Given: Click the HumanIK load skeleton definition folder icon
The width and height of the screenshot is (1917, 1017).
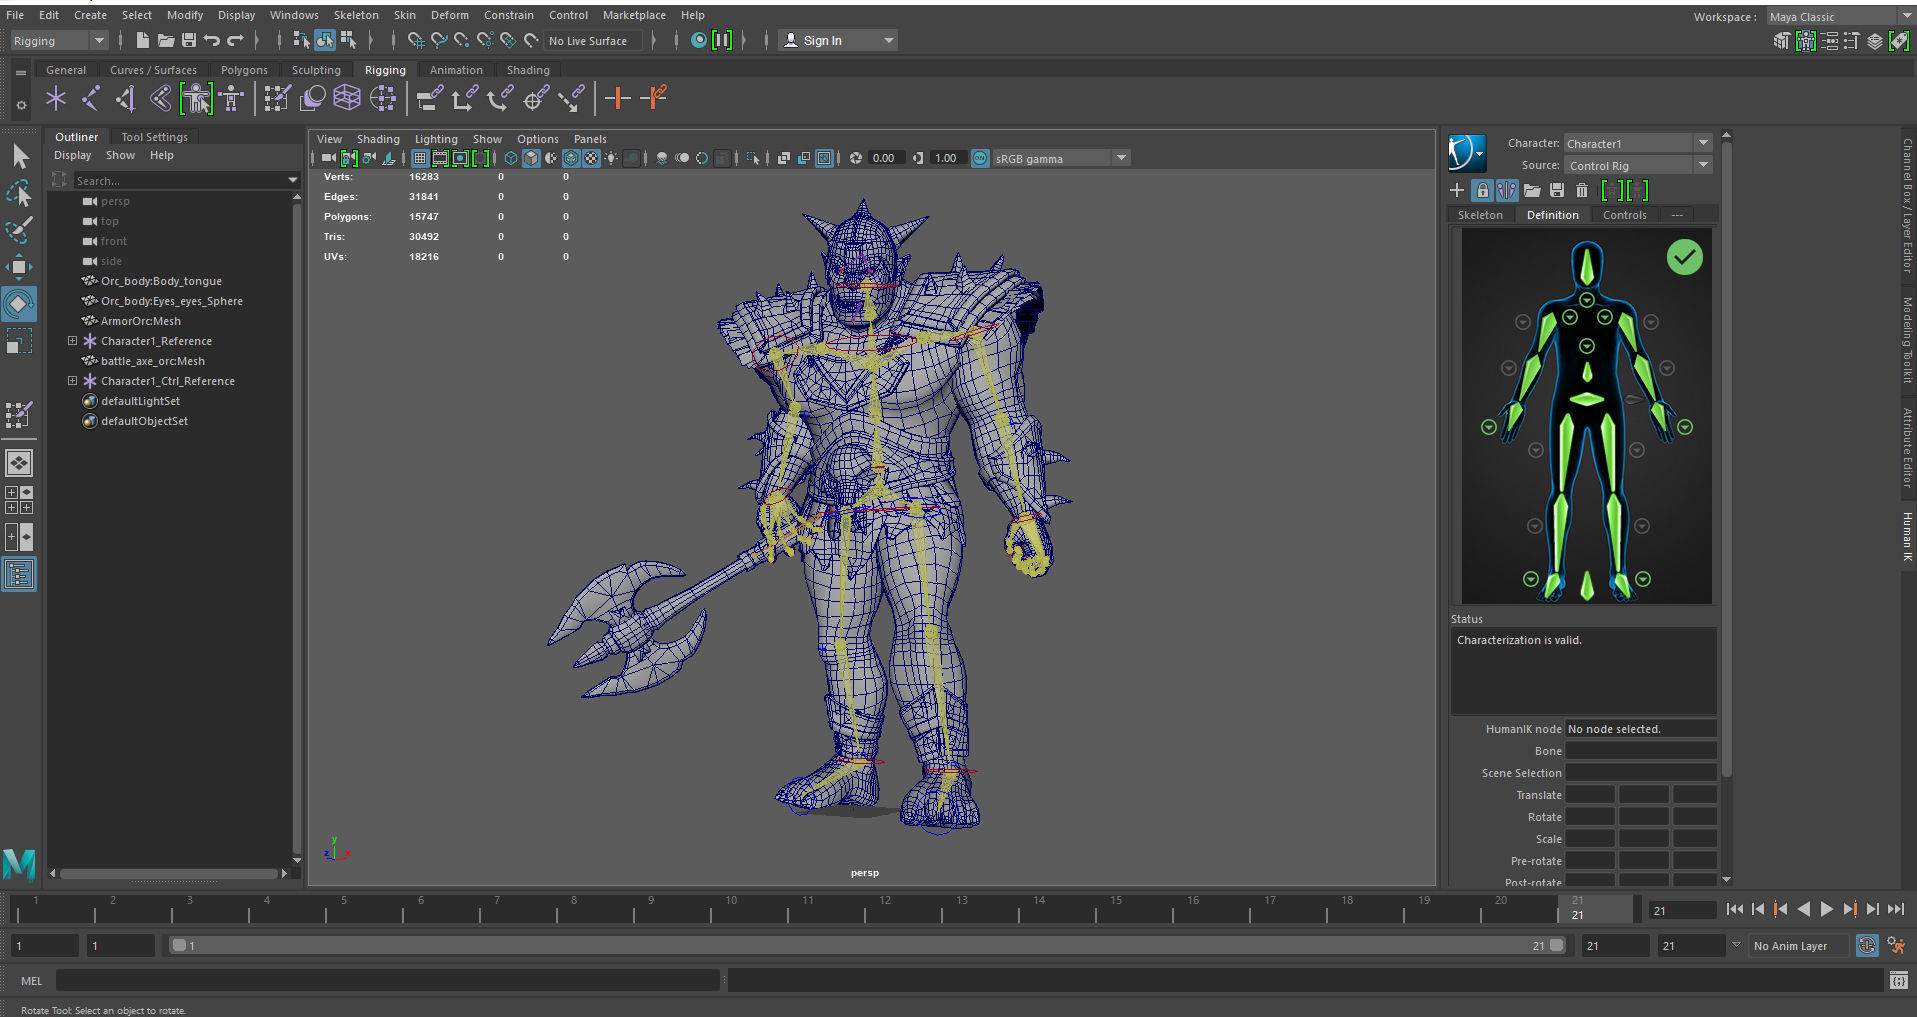Looking at the screenshot, I should tap(1532, 190).
